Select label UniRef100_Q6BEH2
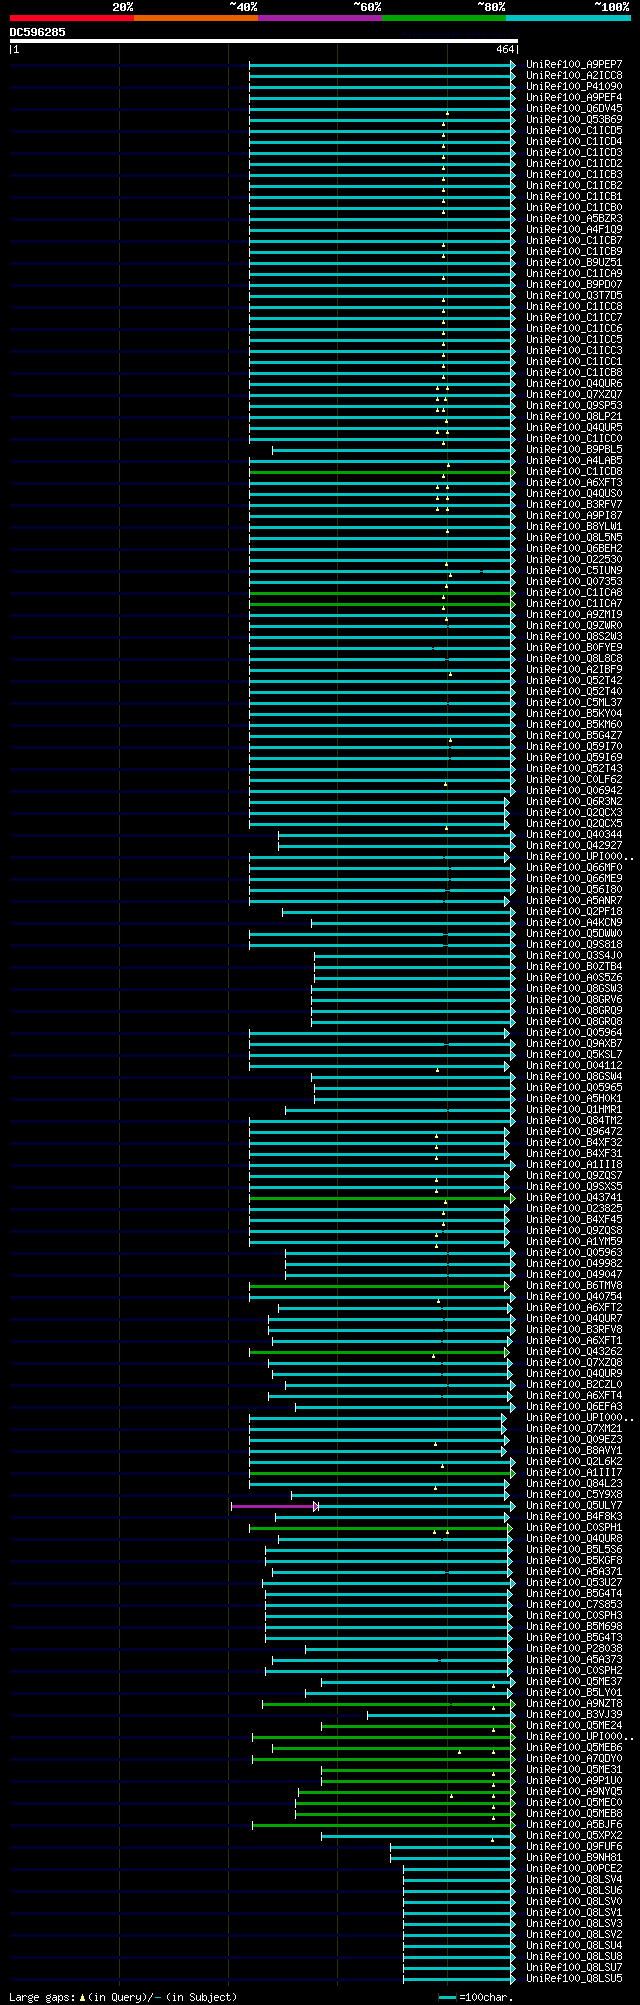This screenshot has width=640, height=2005. point(574,549)
